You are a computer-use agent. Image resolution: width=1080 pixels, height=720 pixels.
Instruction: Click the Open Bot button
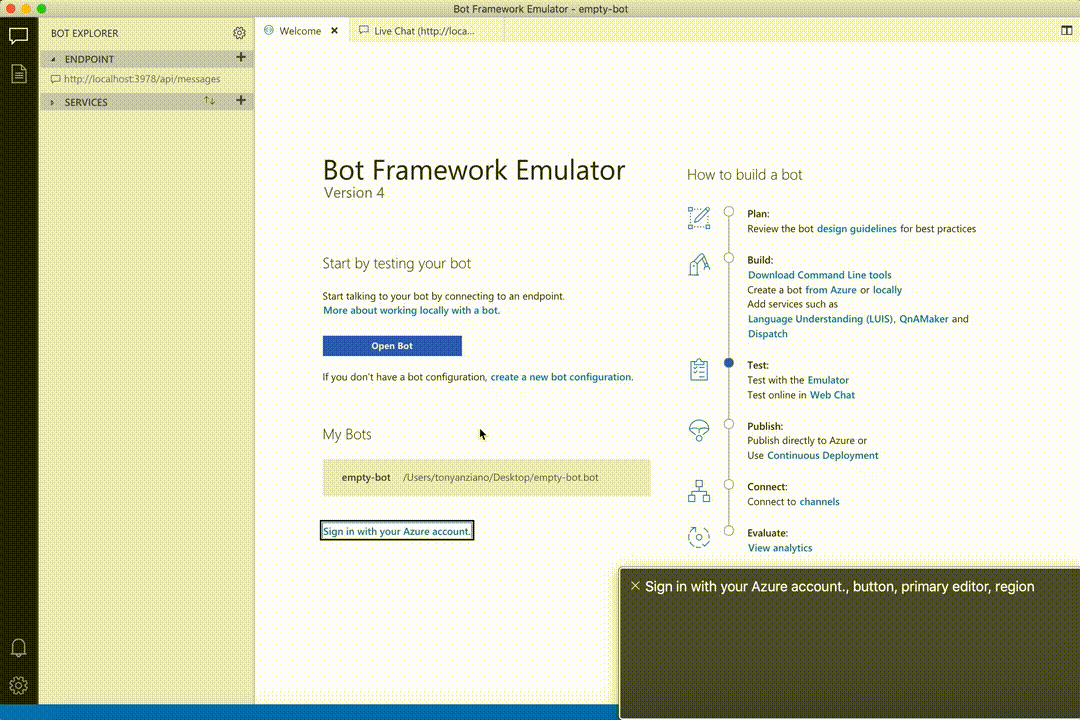click(391, 345)
